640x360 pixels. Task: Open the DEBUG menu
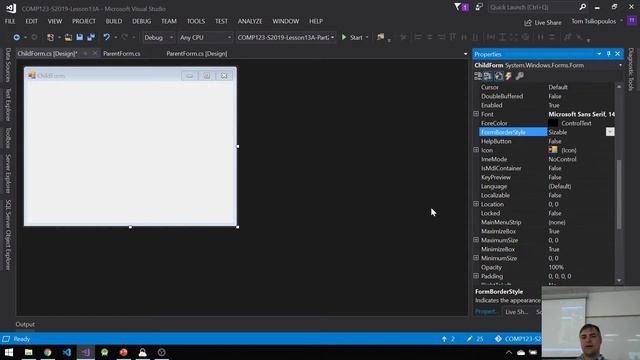point(142,21)
